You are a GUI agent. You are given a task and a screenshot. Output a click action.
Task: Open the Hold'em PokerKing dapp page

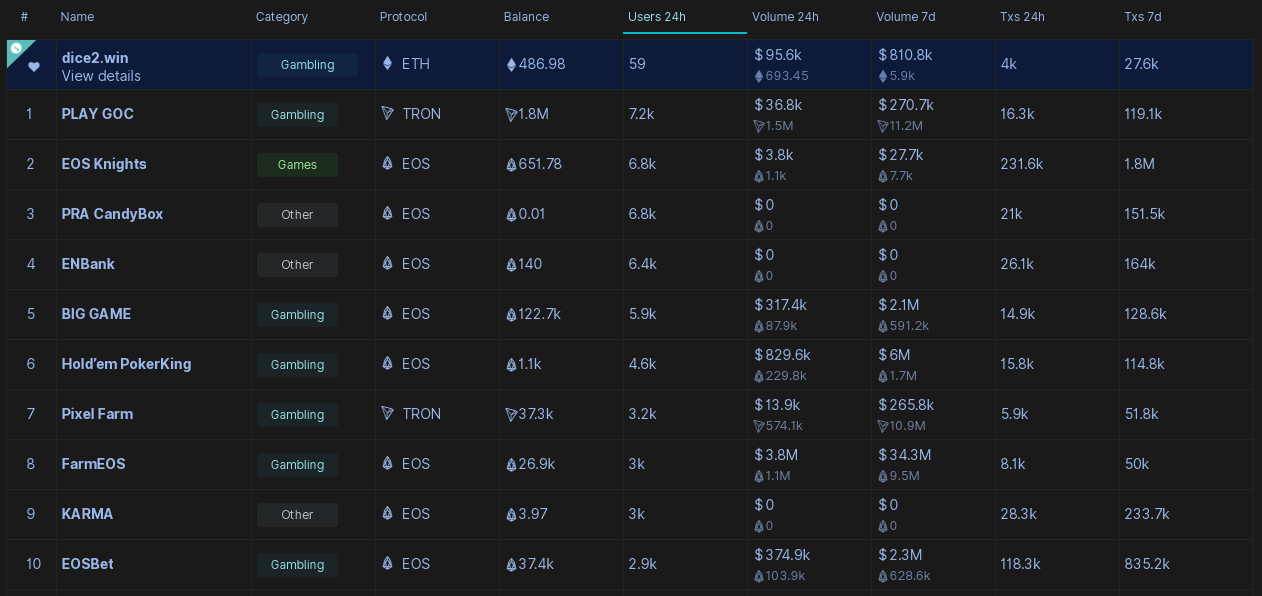click(x=126, y=364)
